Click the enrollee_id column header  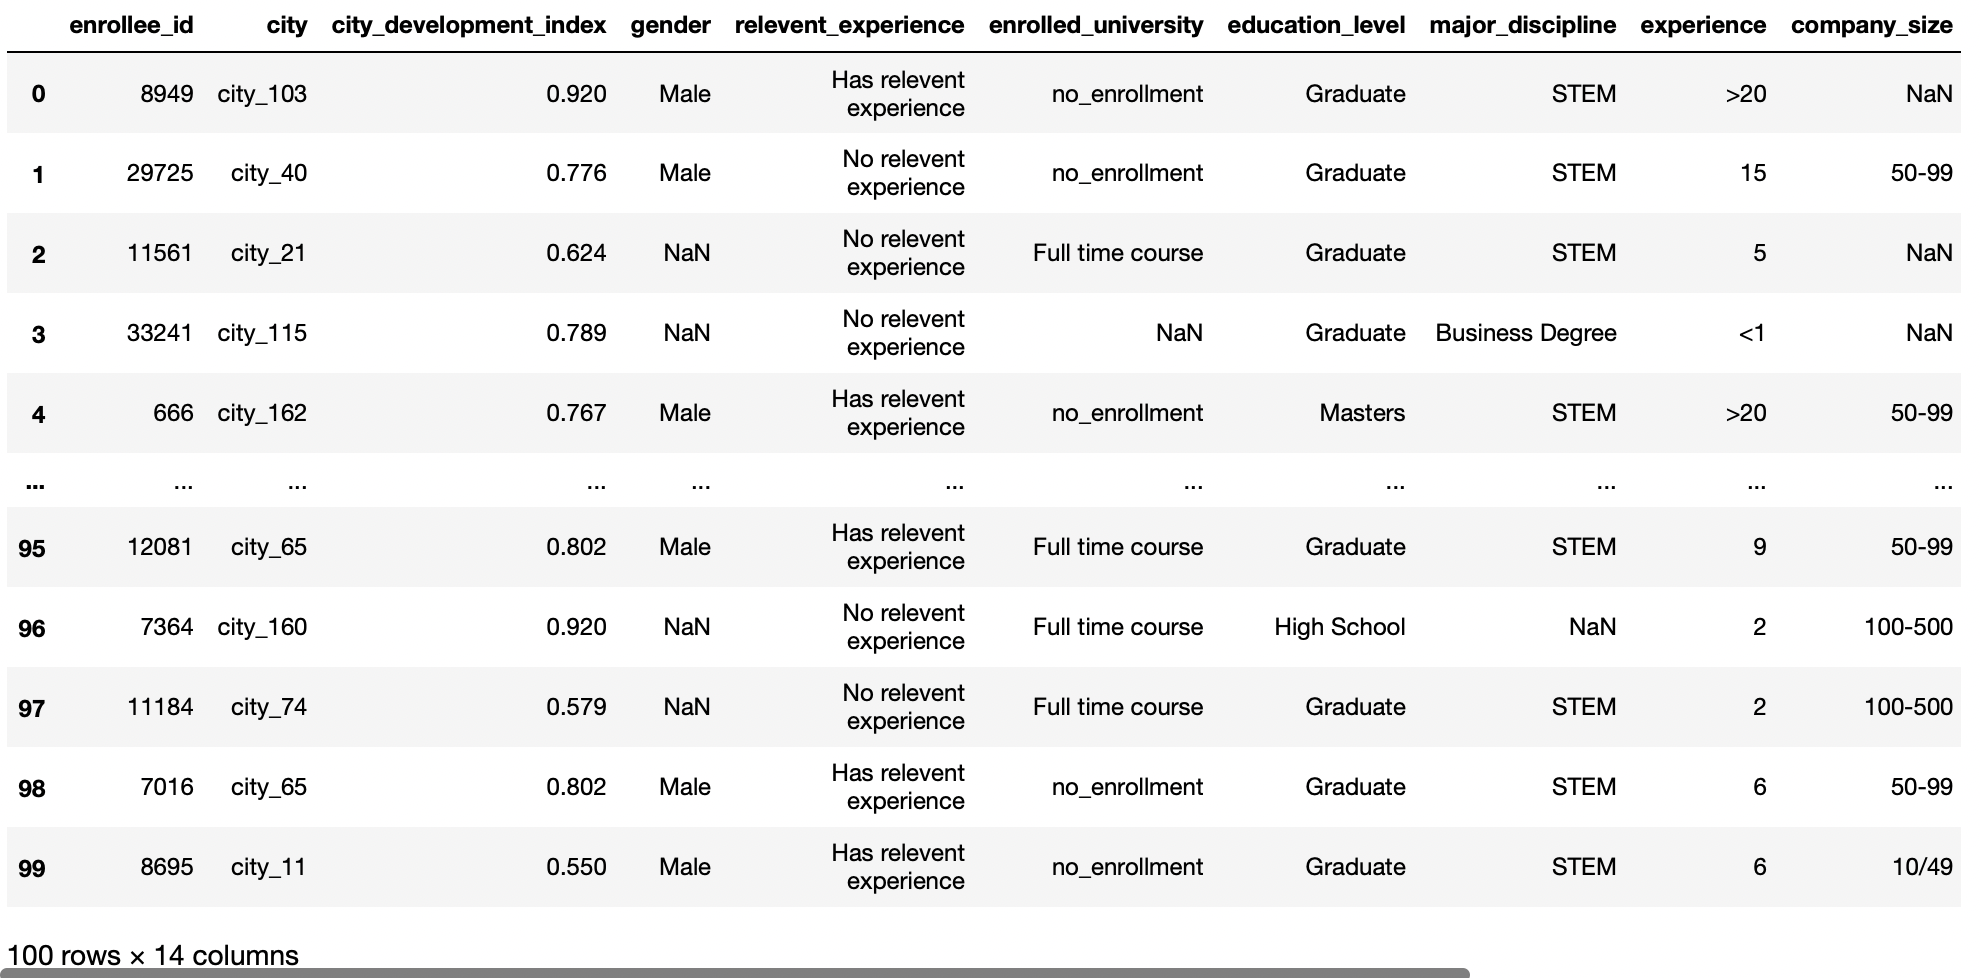[131, 25]
